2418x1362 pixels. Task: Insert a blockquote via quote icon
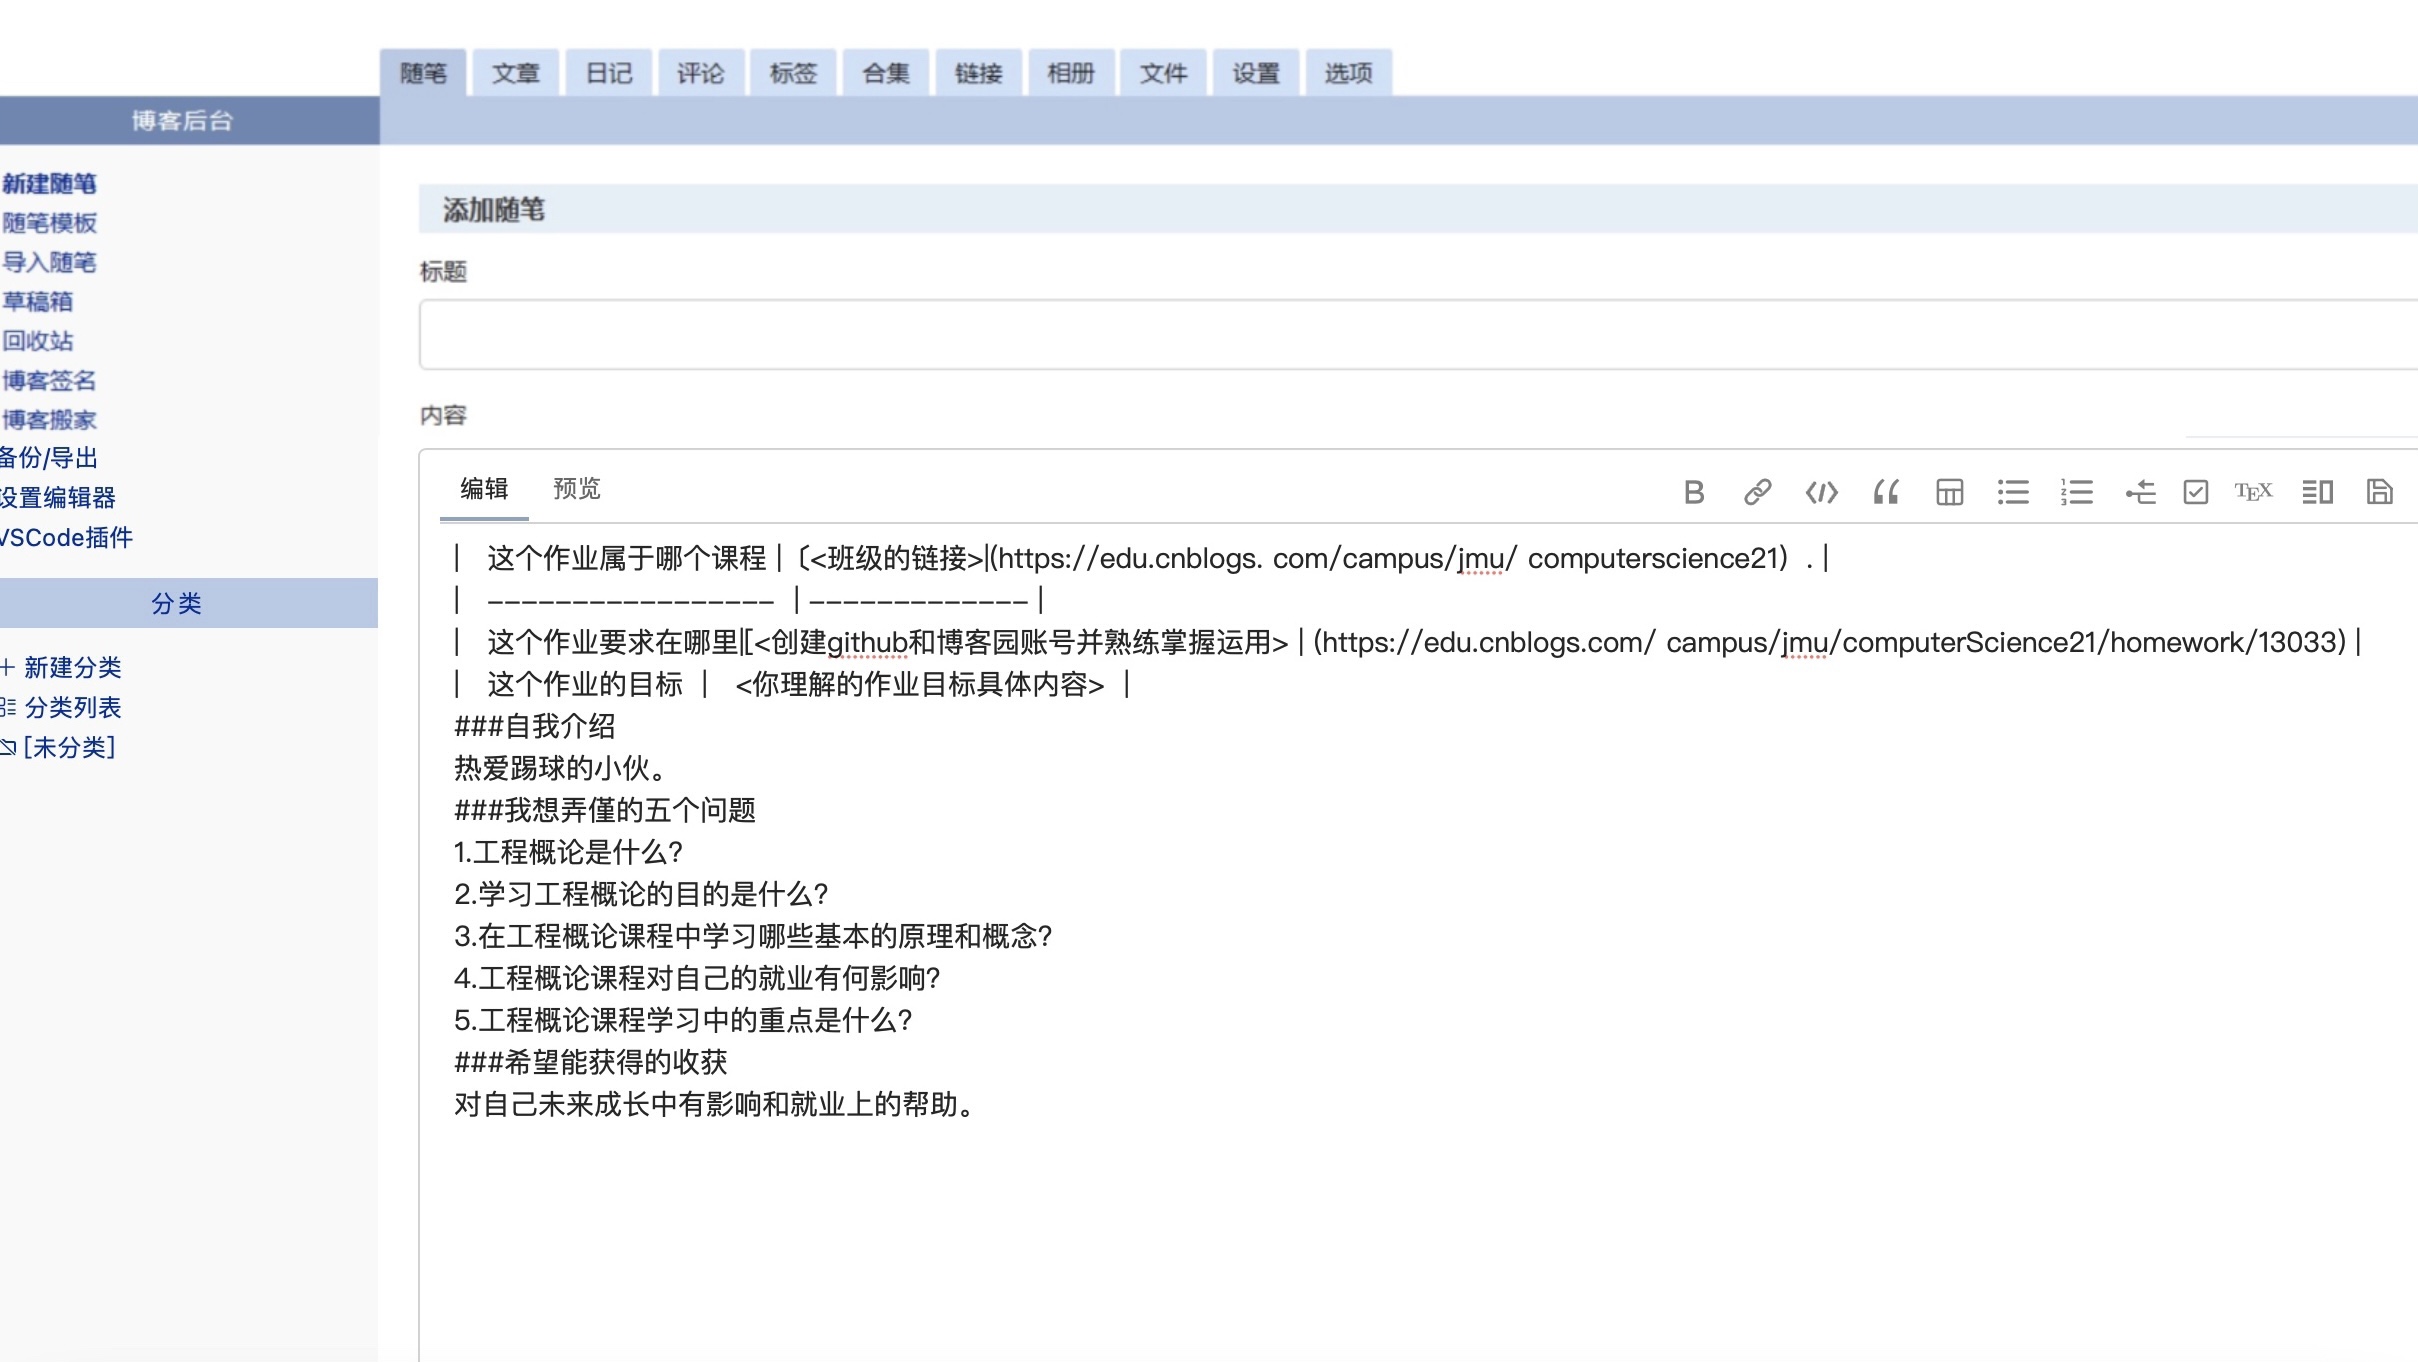click(x=1885, y=492)
